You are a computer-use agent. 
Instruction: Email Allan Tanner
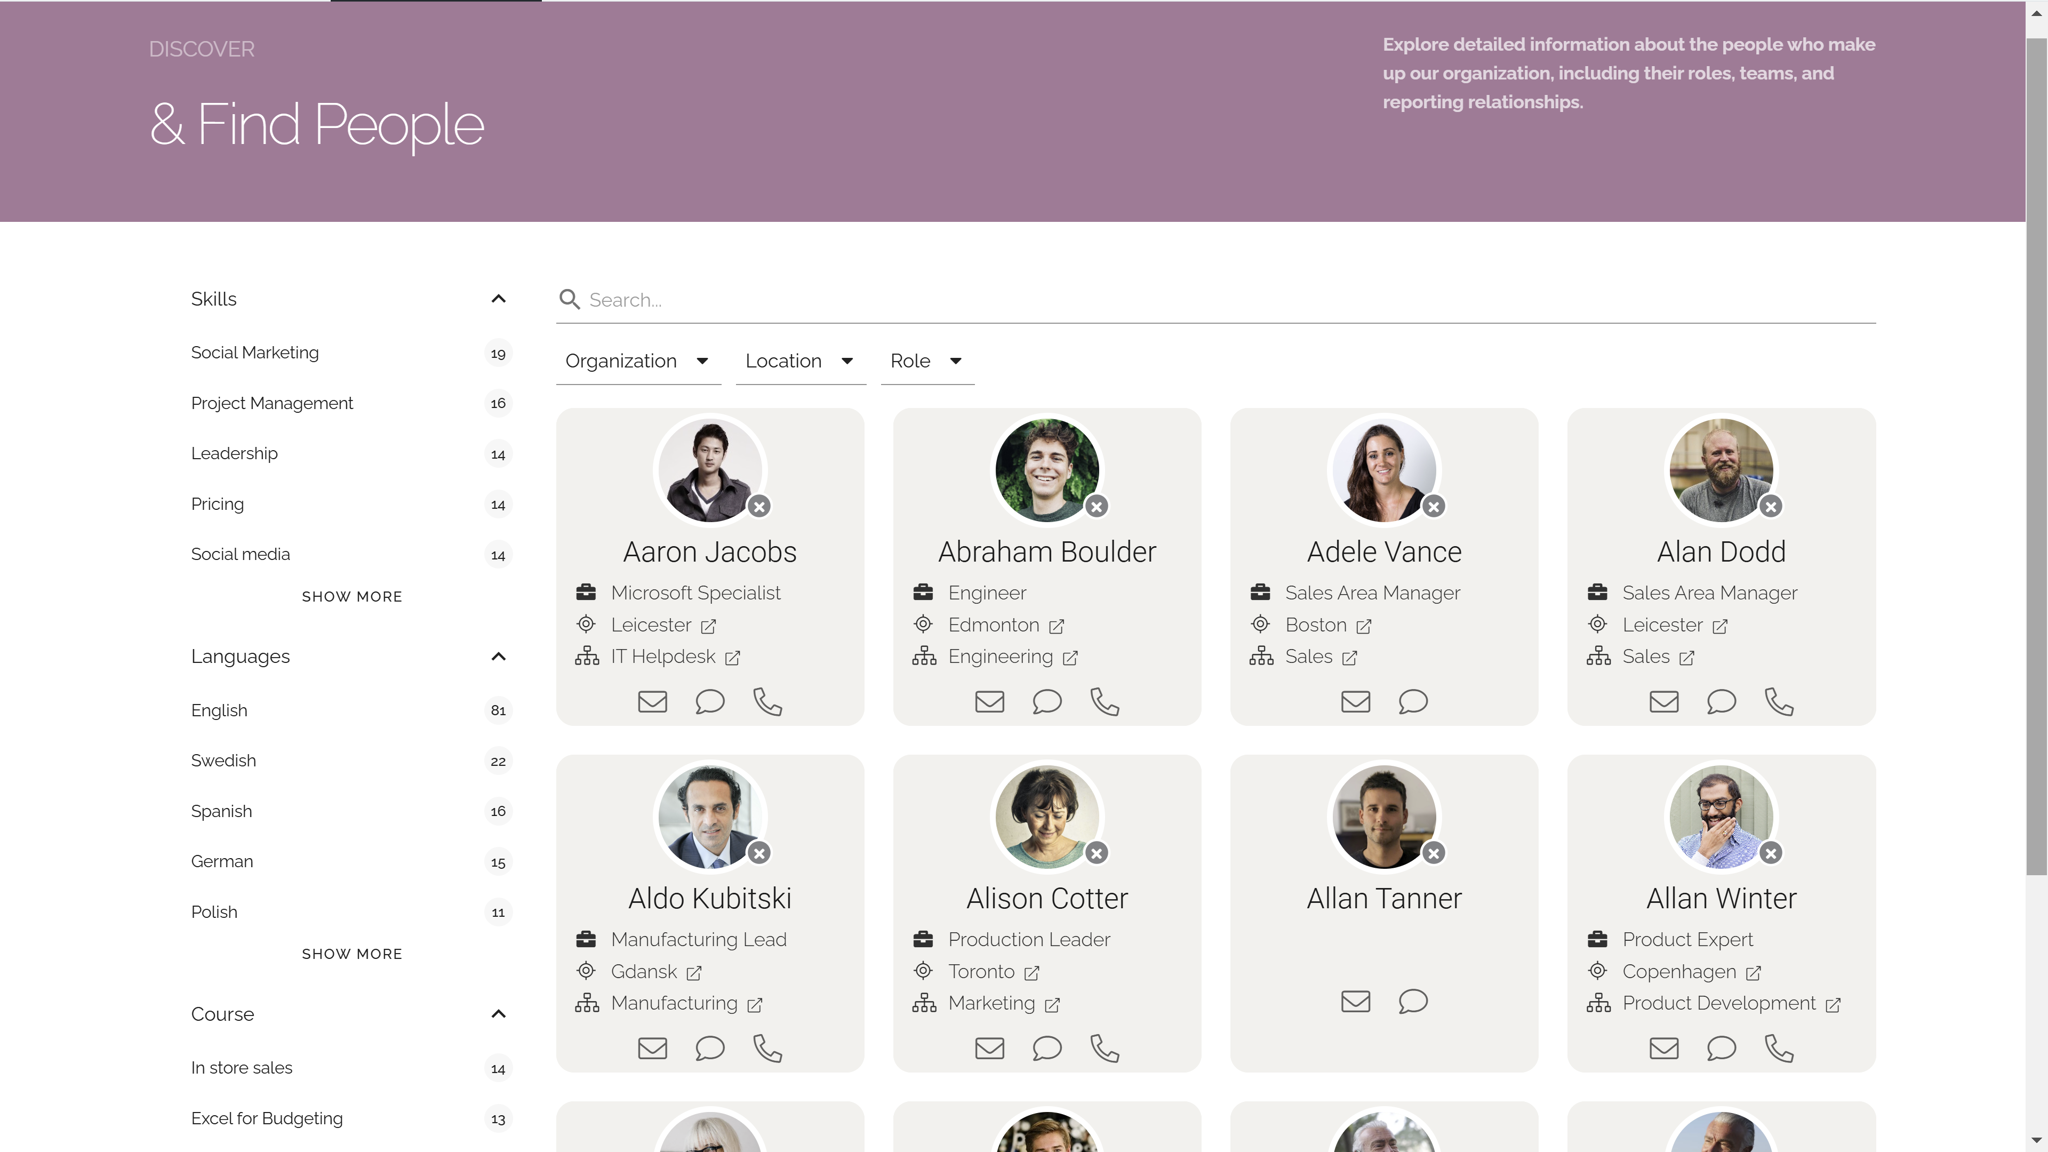click(1355, 1001)
